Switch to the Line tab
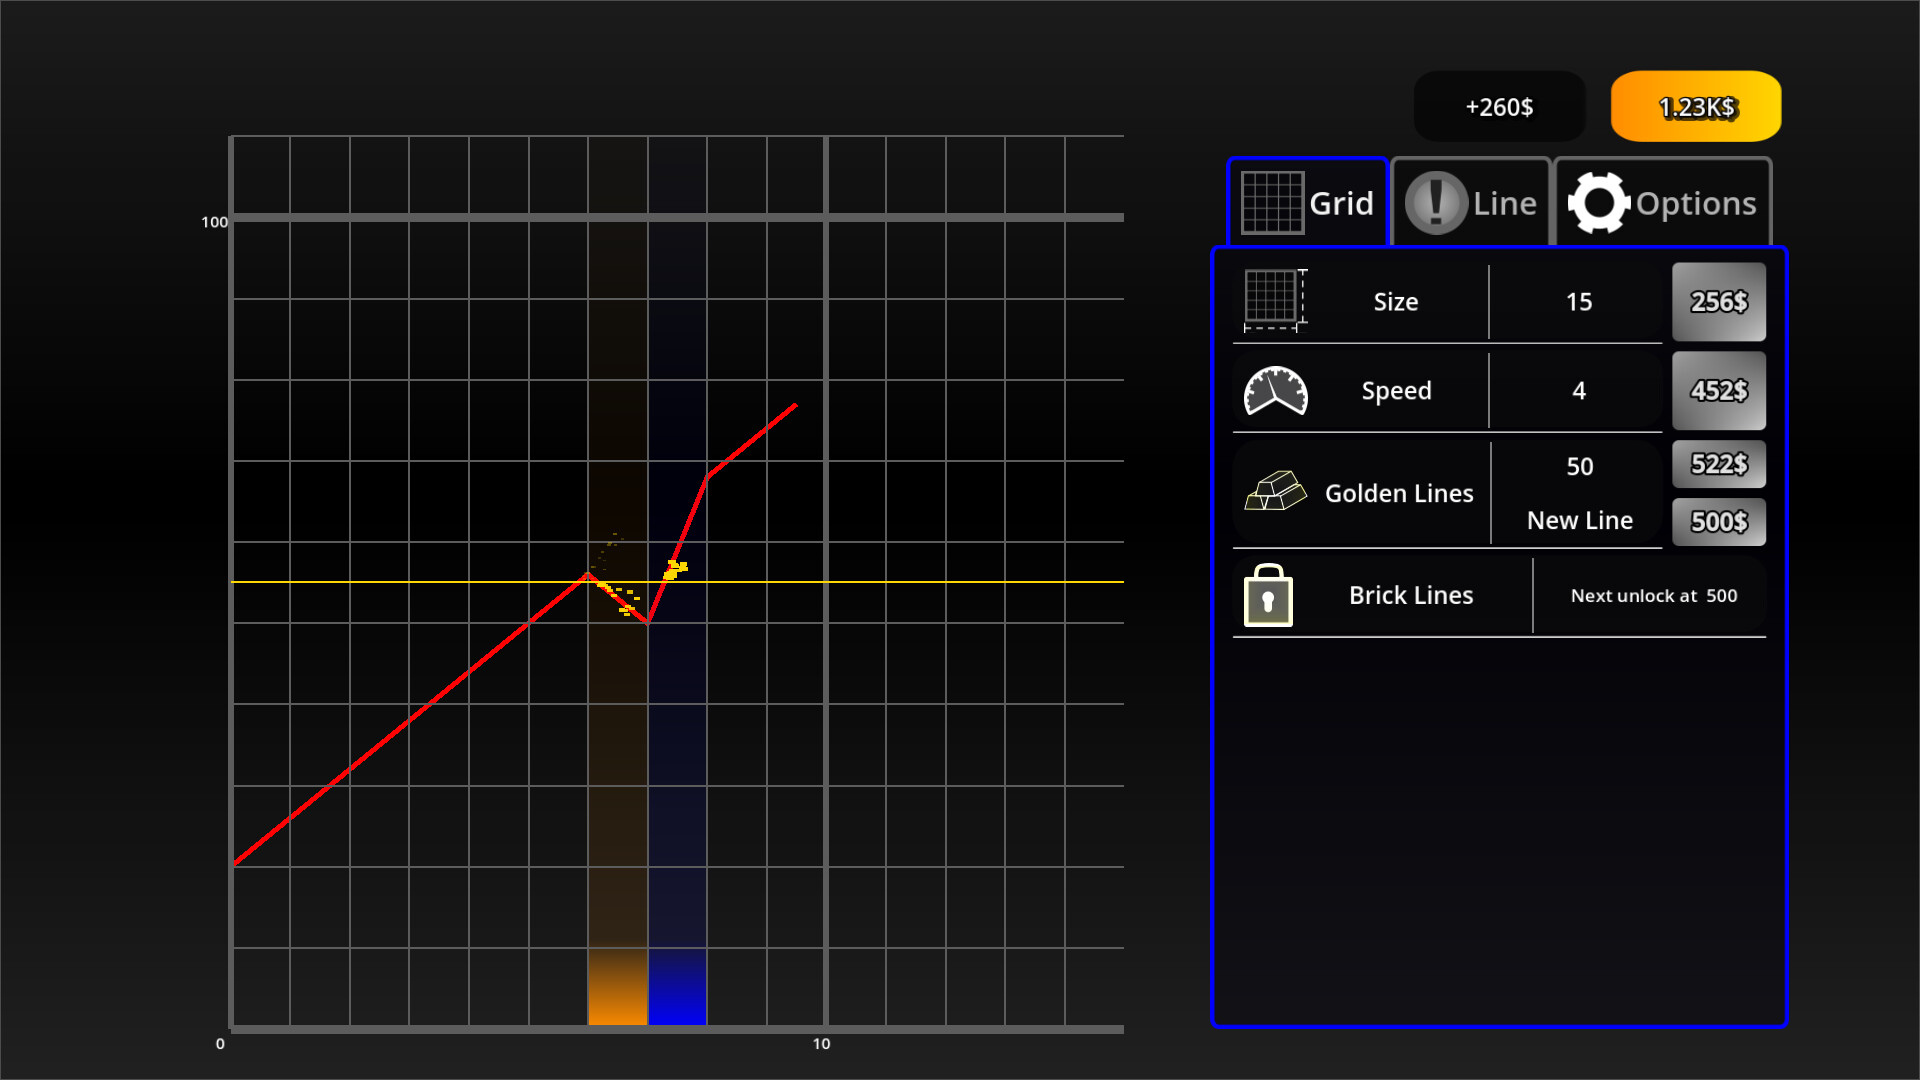1920x1080 pixels. click(x=1470, y=202)
